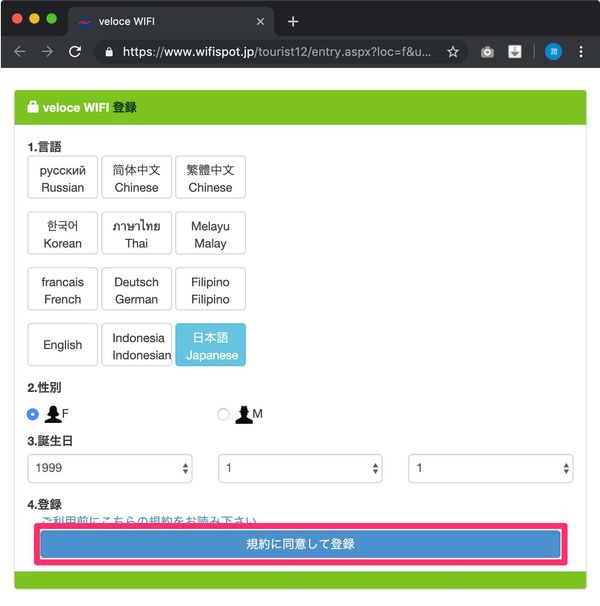This screenshot has width=600, height=606.
Task: Select the M gender radio button
Action: (x=223, y=414)
